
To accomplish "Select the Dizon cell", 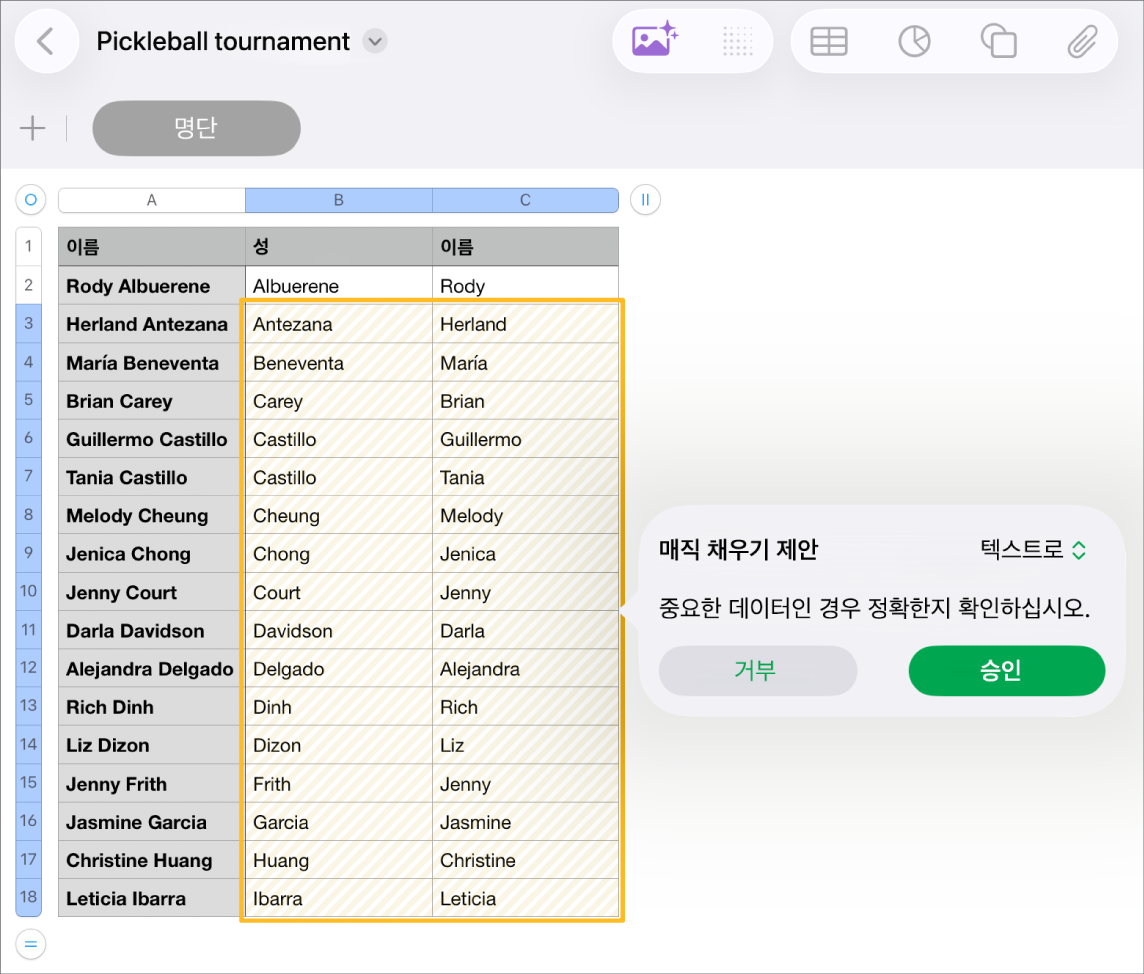I will coord(339,745).
